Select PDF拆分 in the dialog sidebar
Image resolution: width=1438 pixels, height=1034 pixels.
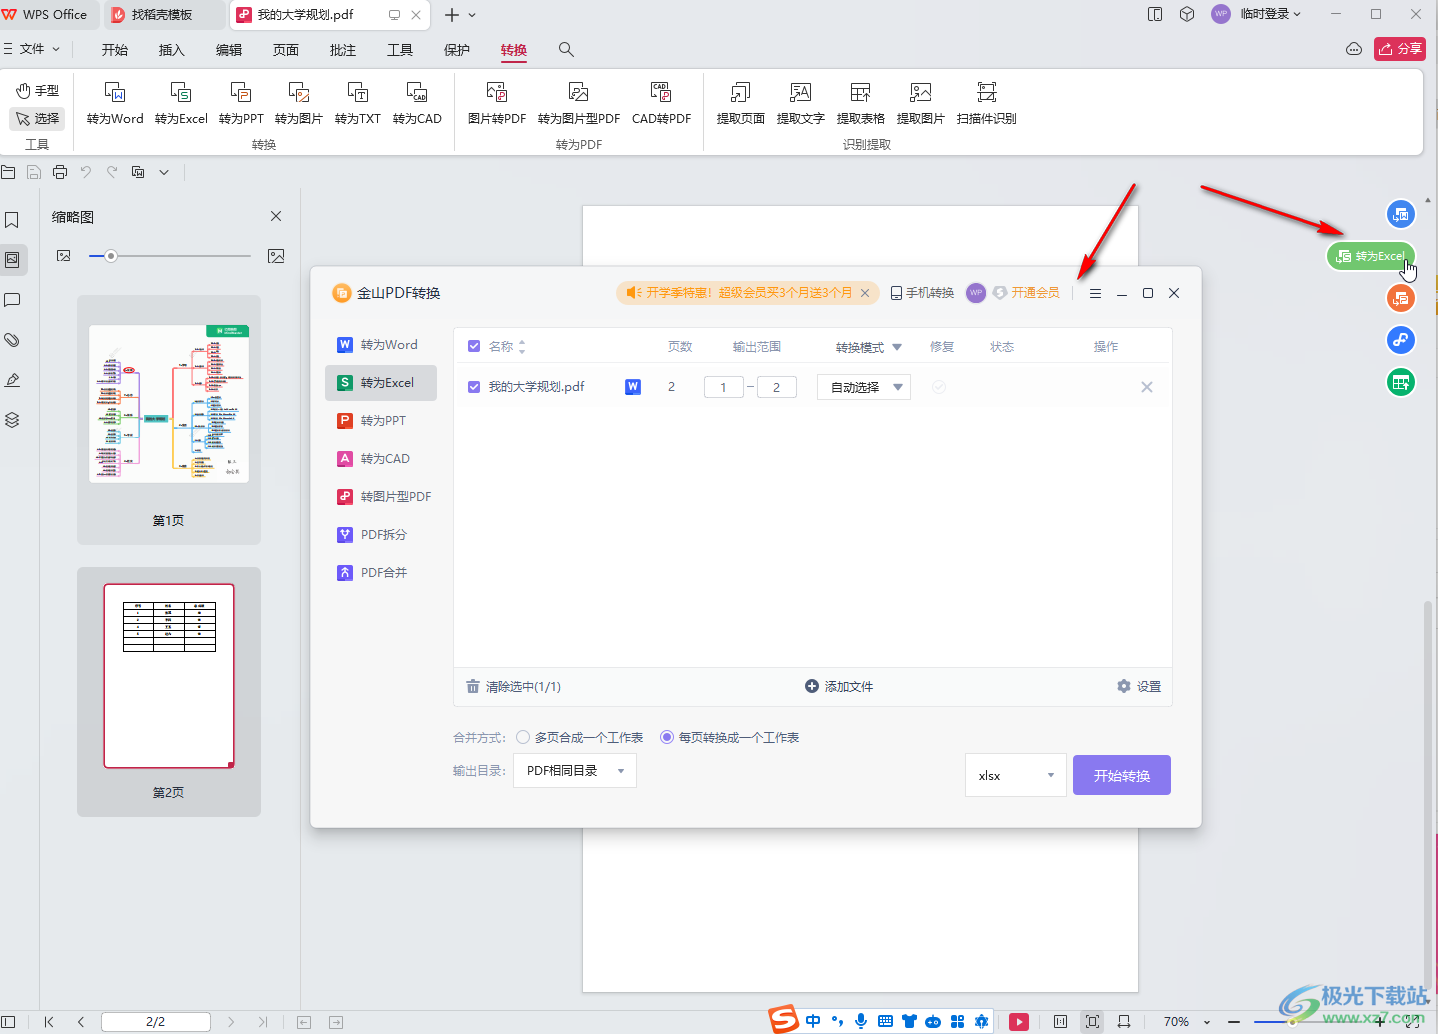(x=381, y=534)
